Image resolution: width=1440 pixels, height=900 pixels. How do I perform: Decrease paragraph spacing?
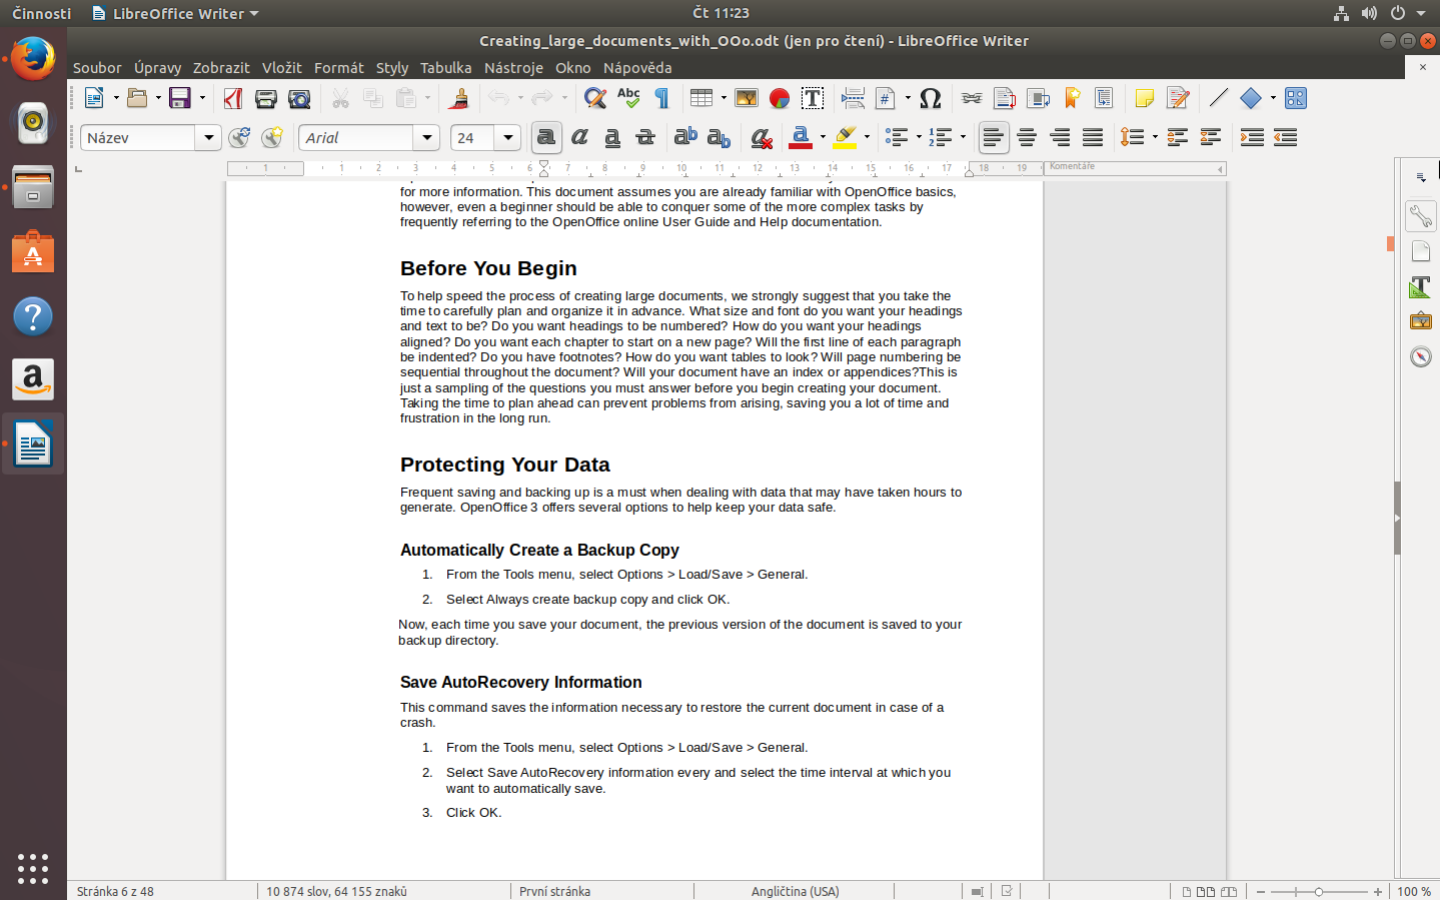[1210, 138]
